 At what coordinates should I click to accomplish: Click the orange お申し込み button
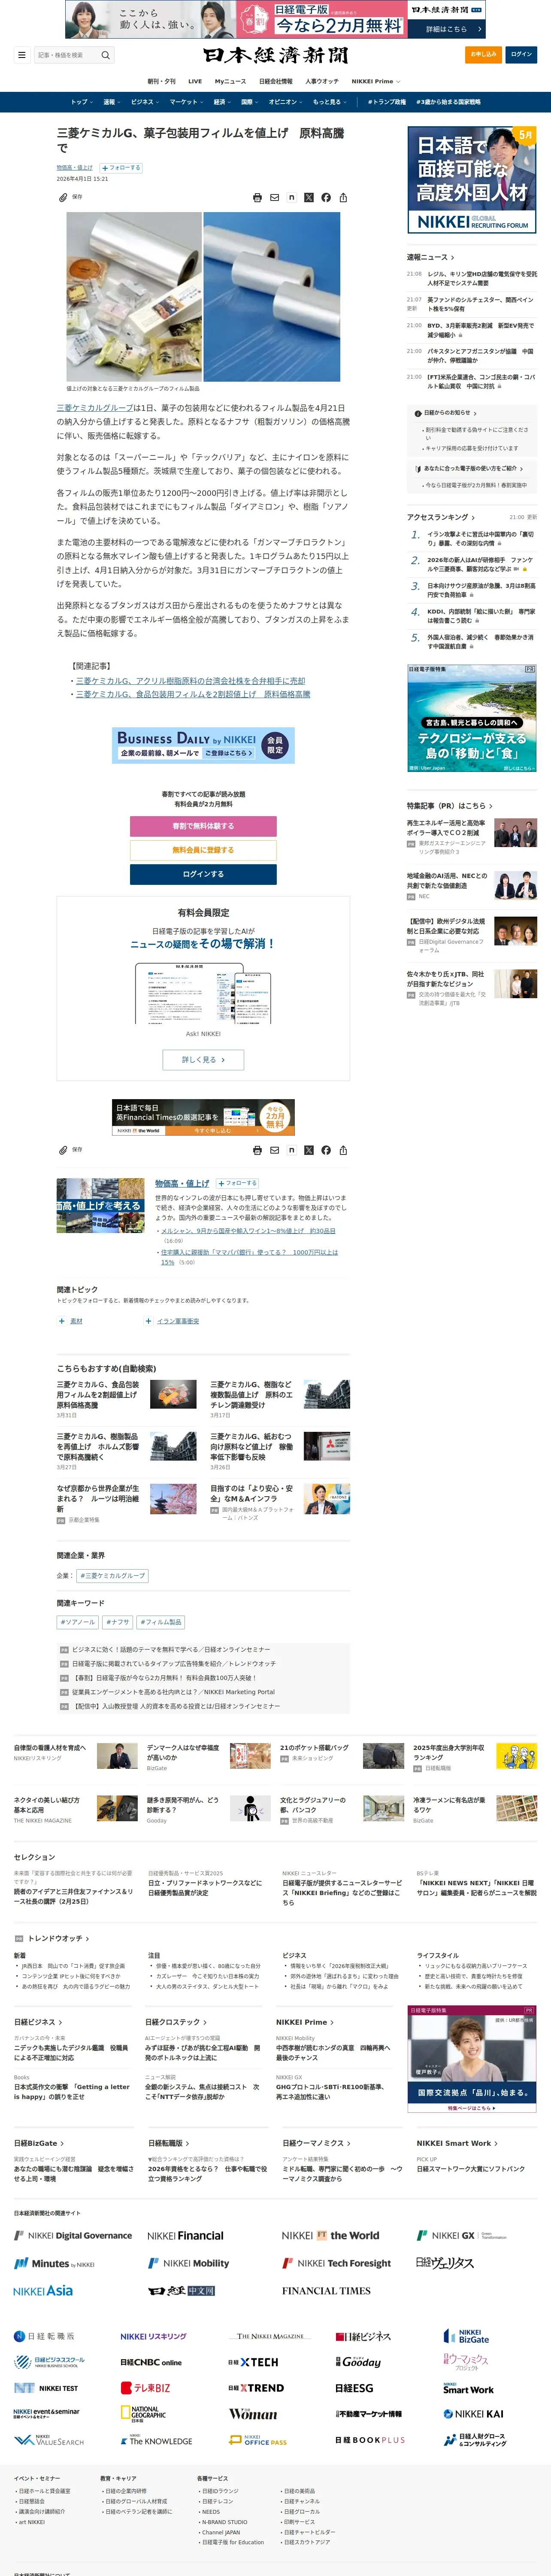[x=483, y=55]
